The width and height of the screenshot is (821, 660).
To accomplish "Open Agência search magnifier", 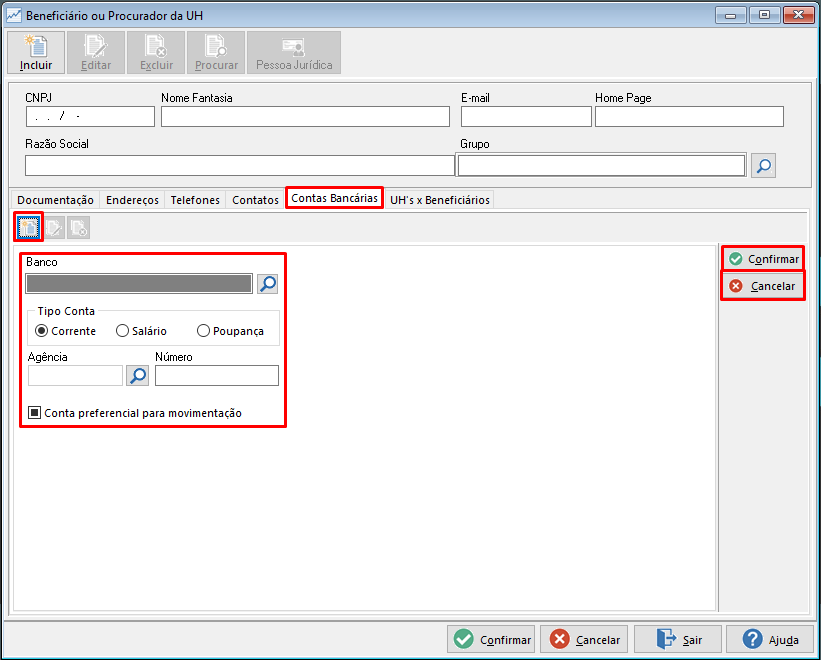I will [x=138, y=375].
